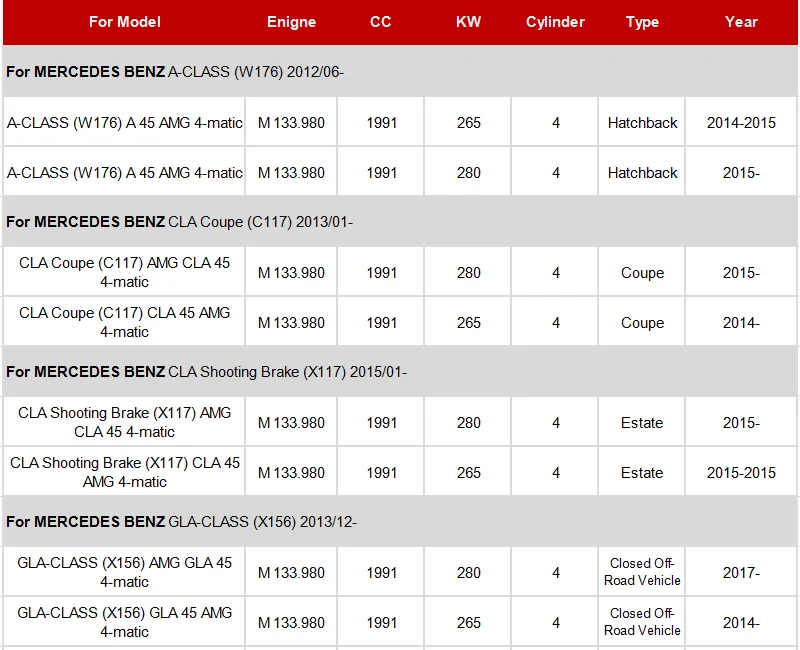Click 'Closed Off-Road Vehicle' in the 2017- row
800x650 pixels.
pyautogui.click(x=642, y=572)
